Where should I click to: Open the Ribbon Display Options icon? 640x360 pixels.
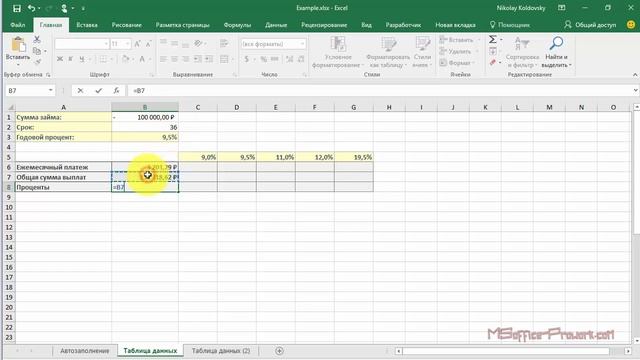coord(562,8)
